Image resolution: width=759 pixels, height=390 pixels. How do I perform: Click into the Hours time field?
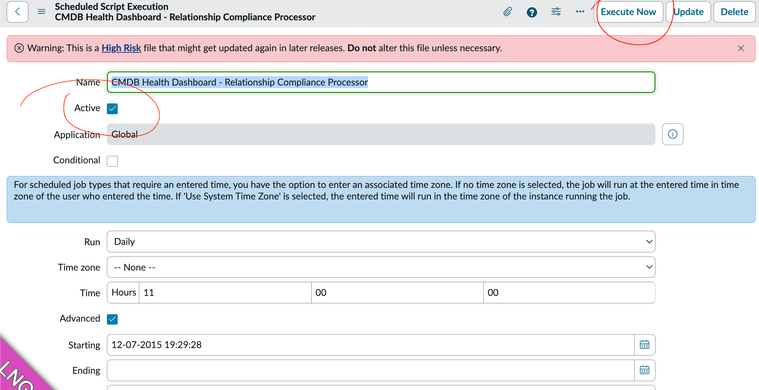pyautogui.click(x=225, y=293)
